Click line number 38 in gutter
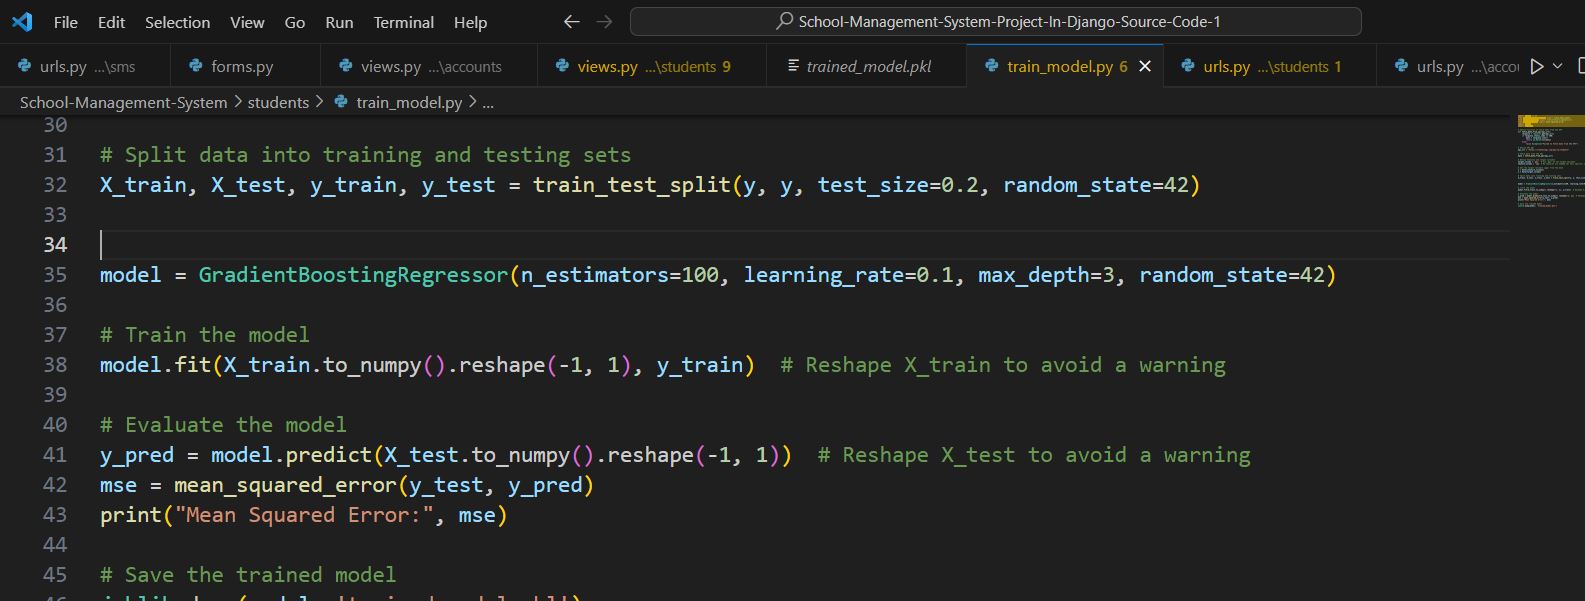Viewport: 1585px width, 601px height. click(x=55, y=365)
